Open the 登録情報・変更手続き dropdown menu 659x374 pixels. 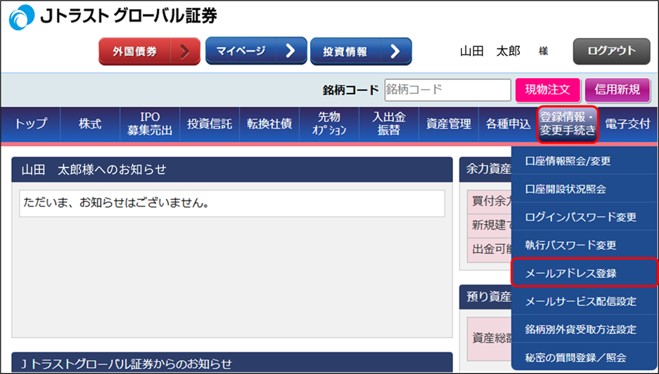[568, 124]
